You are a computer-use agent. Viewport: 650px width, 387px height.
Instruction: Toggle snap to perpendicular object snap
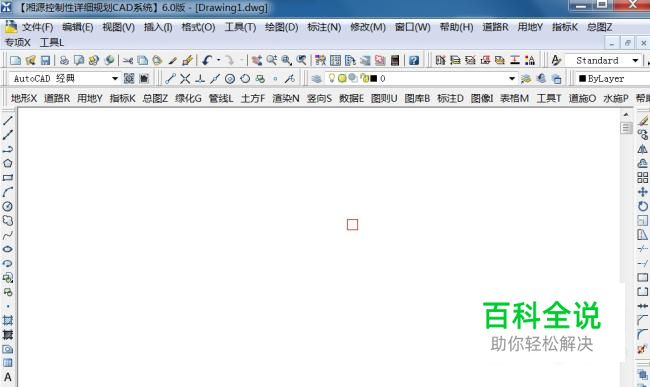coord(200,78)
